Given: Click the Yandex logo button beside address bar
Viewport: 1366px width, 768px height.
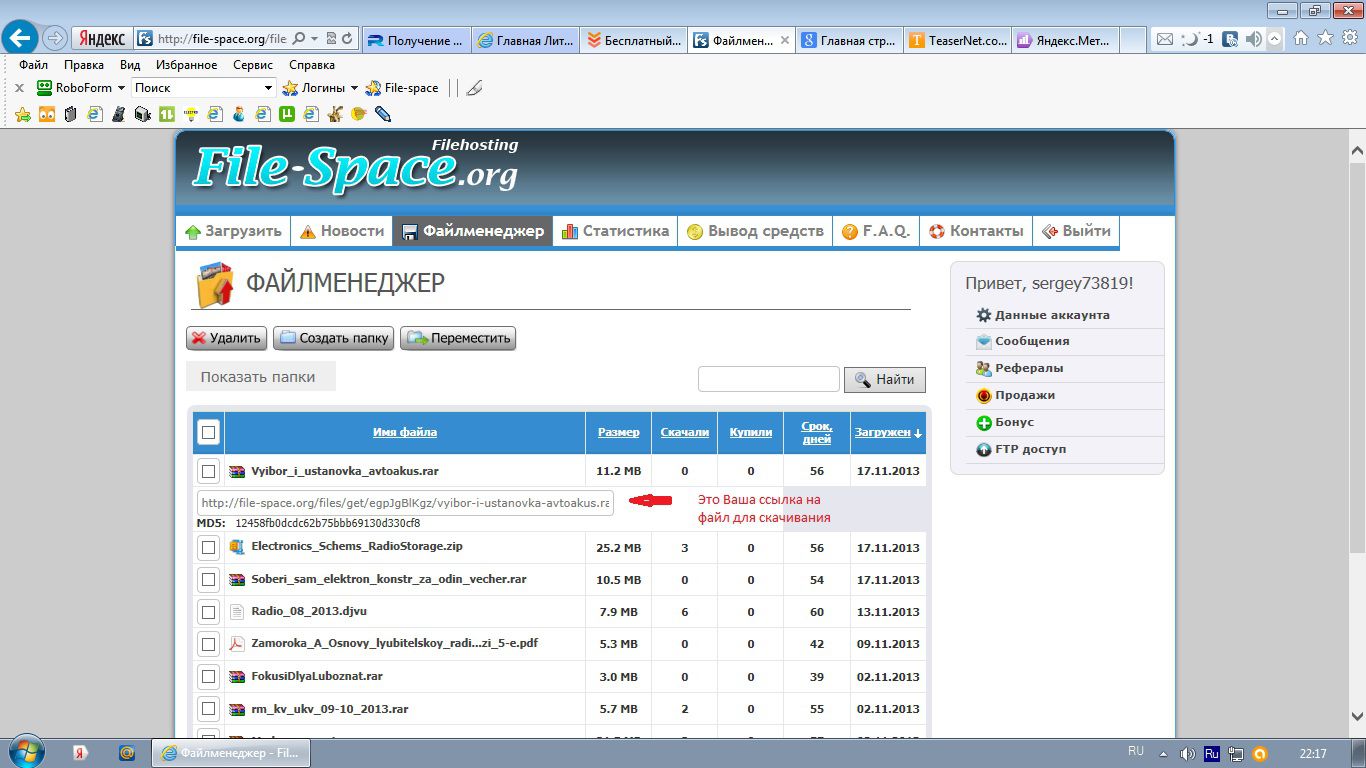Looking at the screenshot, I should pyautogui.click(x=101, y=39).
